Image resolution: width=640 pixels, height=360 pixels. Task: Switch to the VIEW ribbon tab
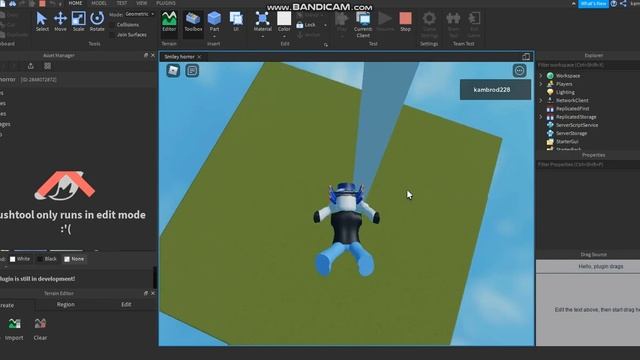coord(142,3)
